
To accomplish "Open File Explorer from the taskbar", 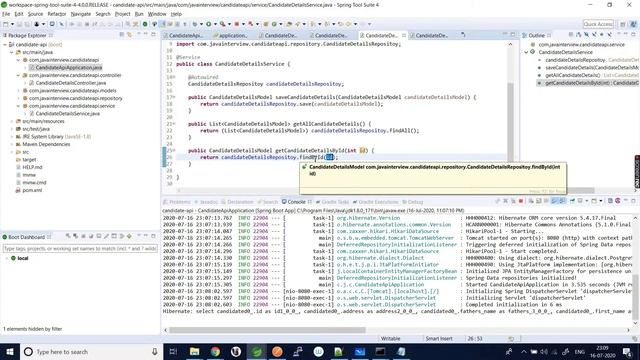I will (195, 351).
